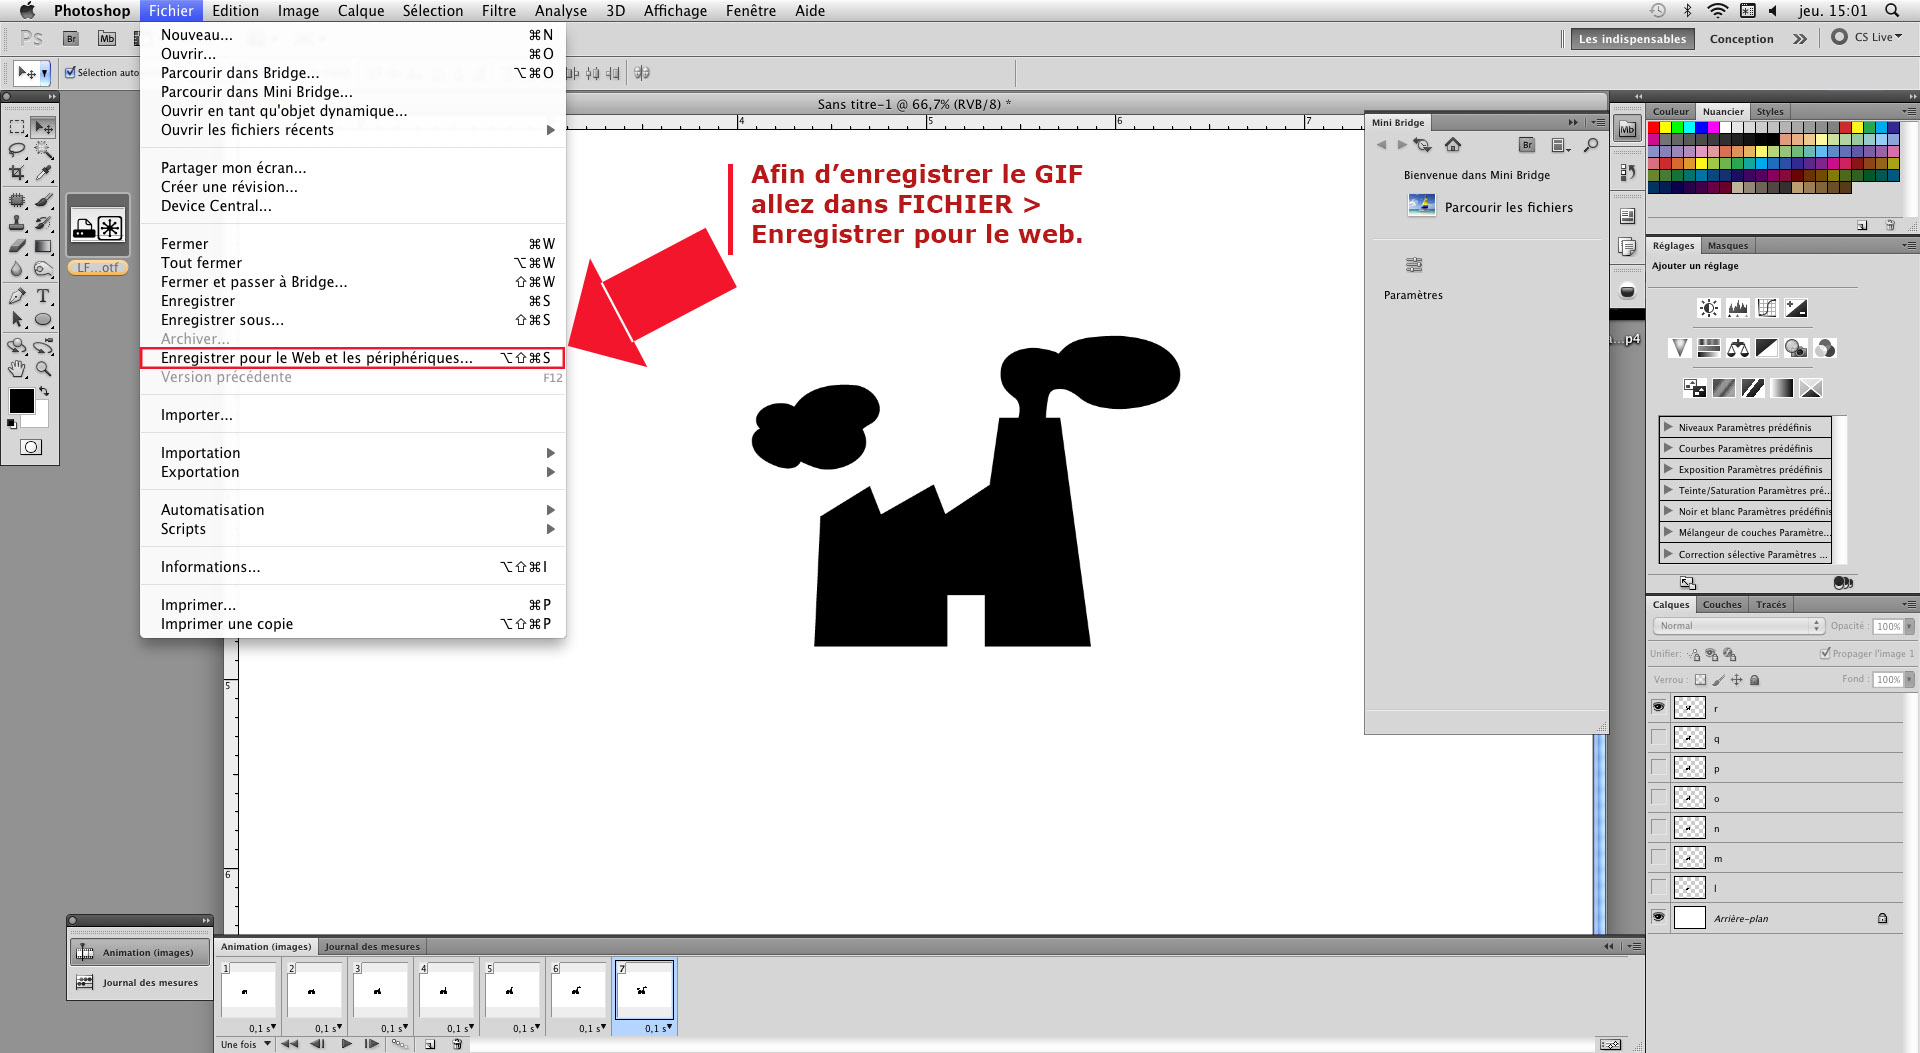Viewport: 1920px width, 1053px height.
Task: Open the Normal blend mode dropdown
Action: coord(1738,626)
